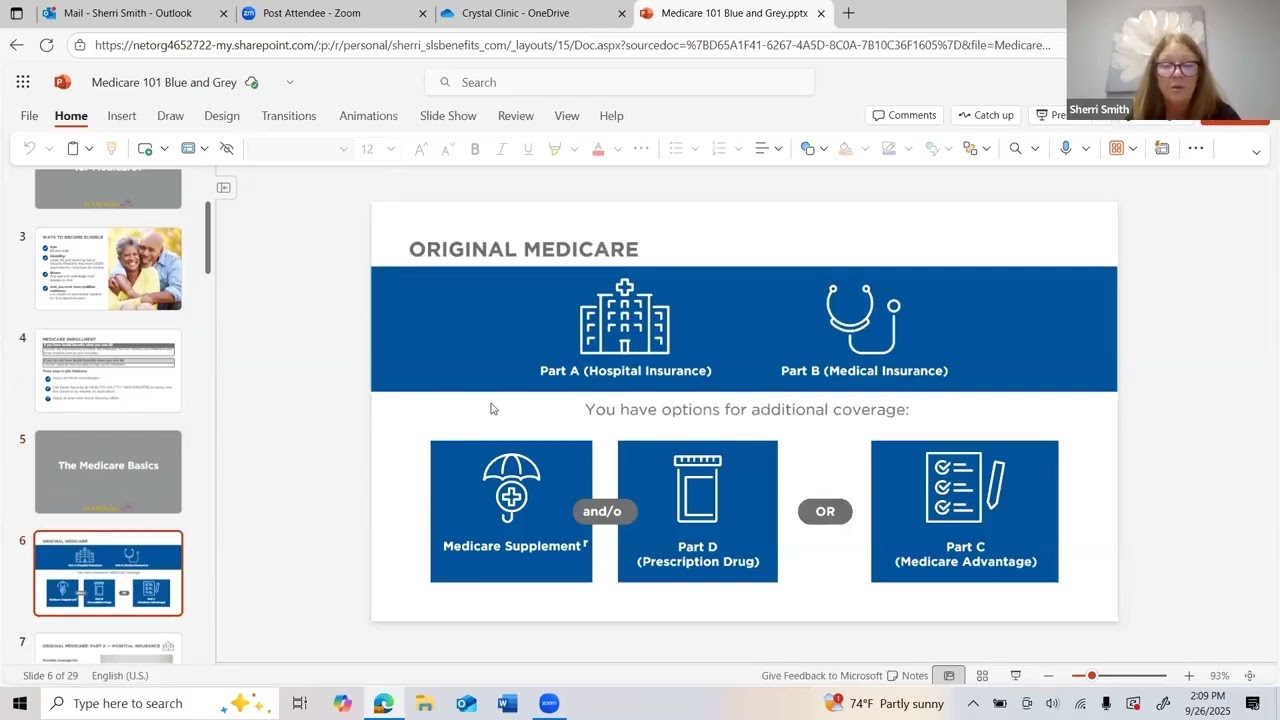Open the app launcher waffle icon

[x=22, y=82]
